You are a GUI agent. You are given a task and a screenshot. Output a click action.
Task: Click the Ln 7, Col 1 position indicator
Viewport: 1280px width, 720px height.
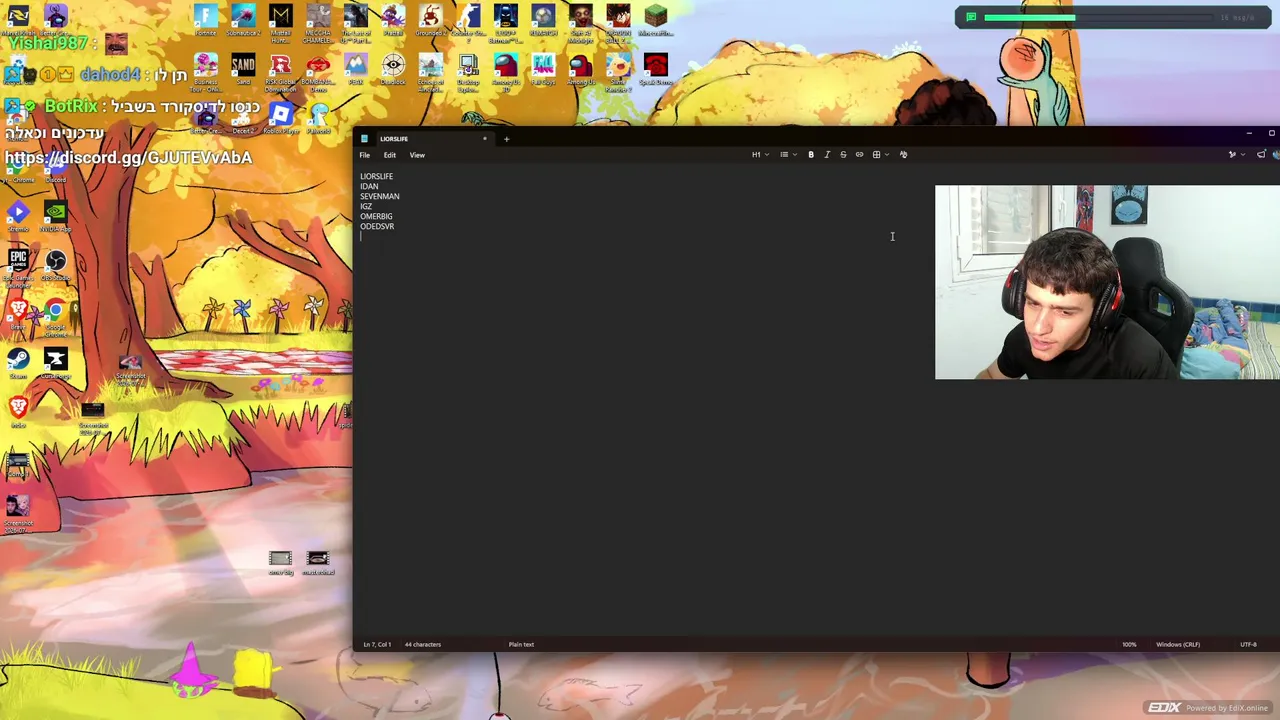[x=377, y=645]
